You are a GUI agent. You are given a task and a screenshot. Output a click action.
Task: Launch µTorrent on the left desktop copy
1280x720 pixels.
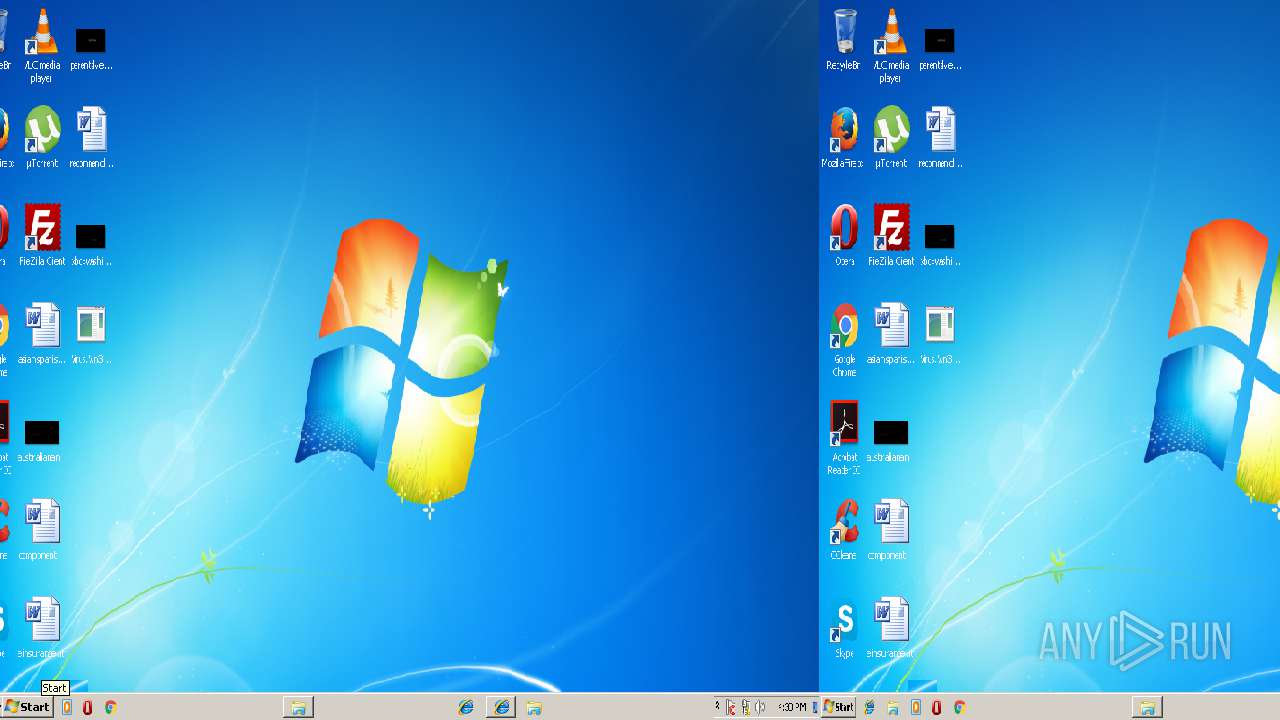pos(42,138)
